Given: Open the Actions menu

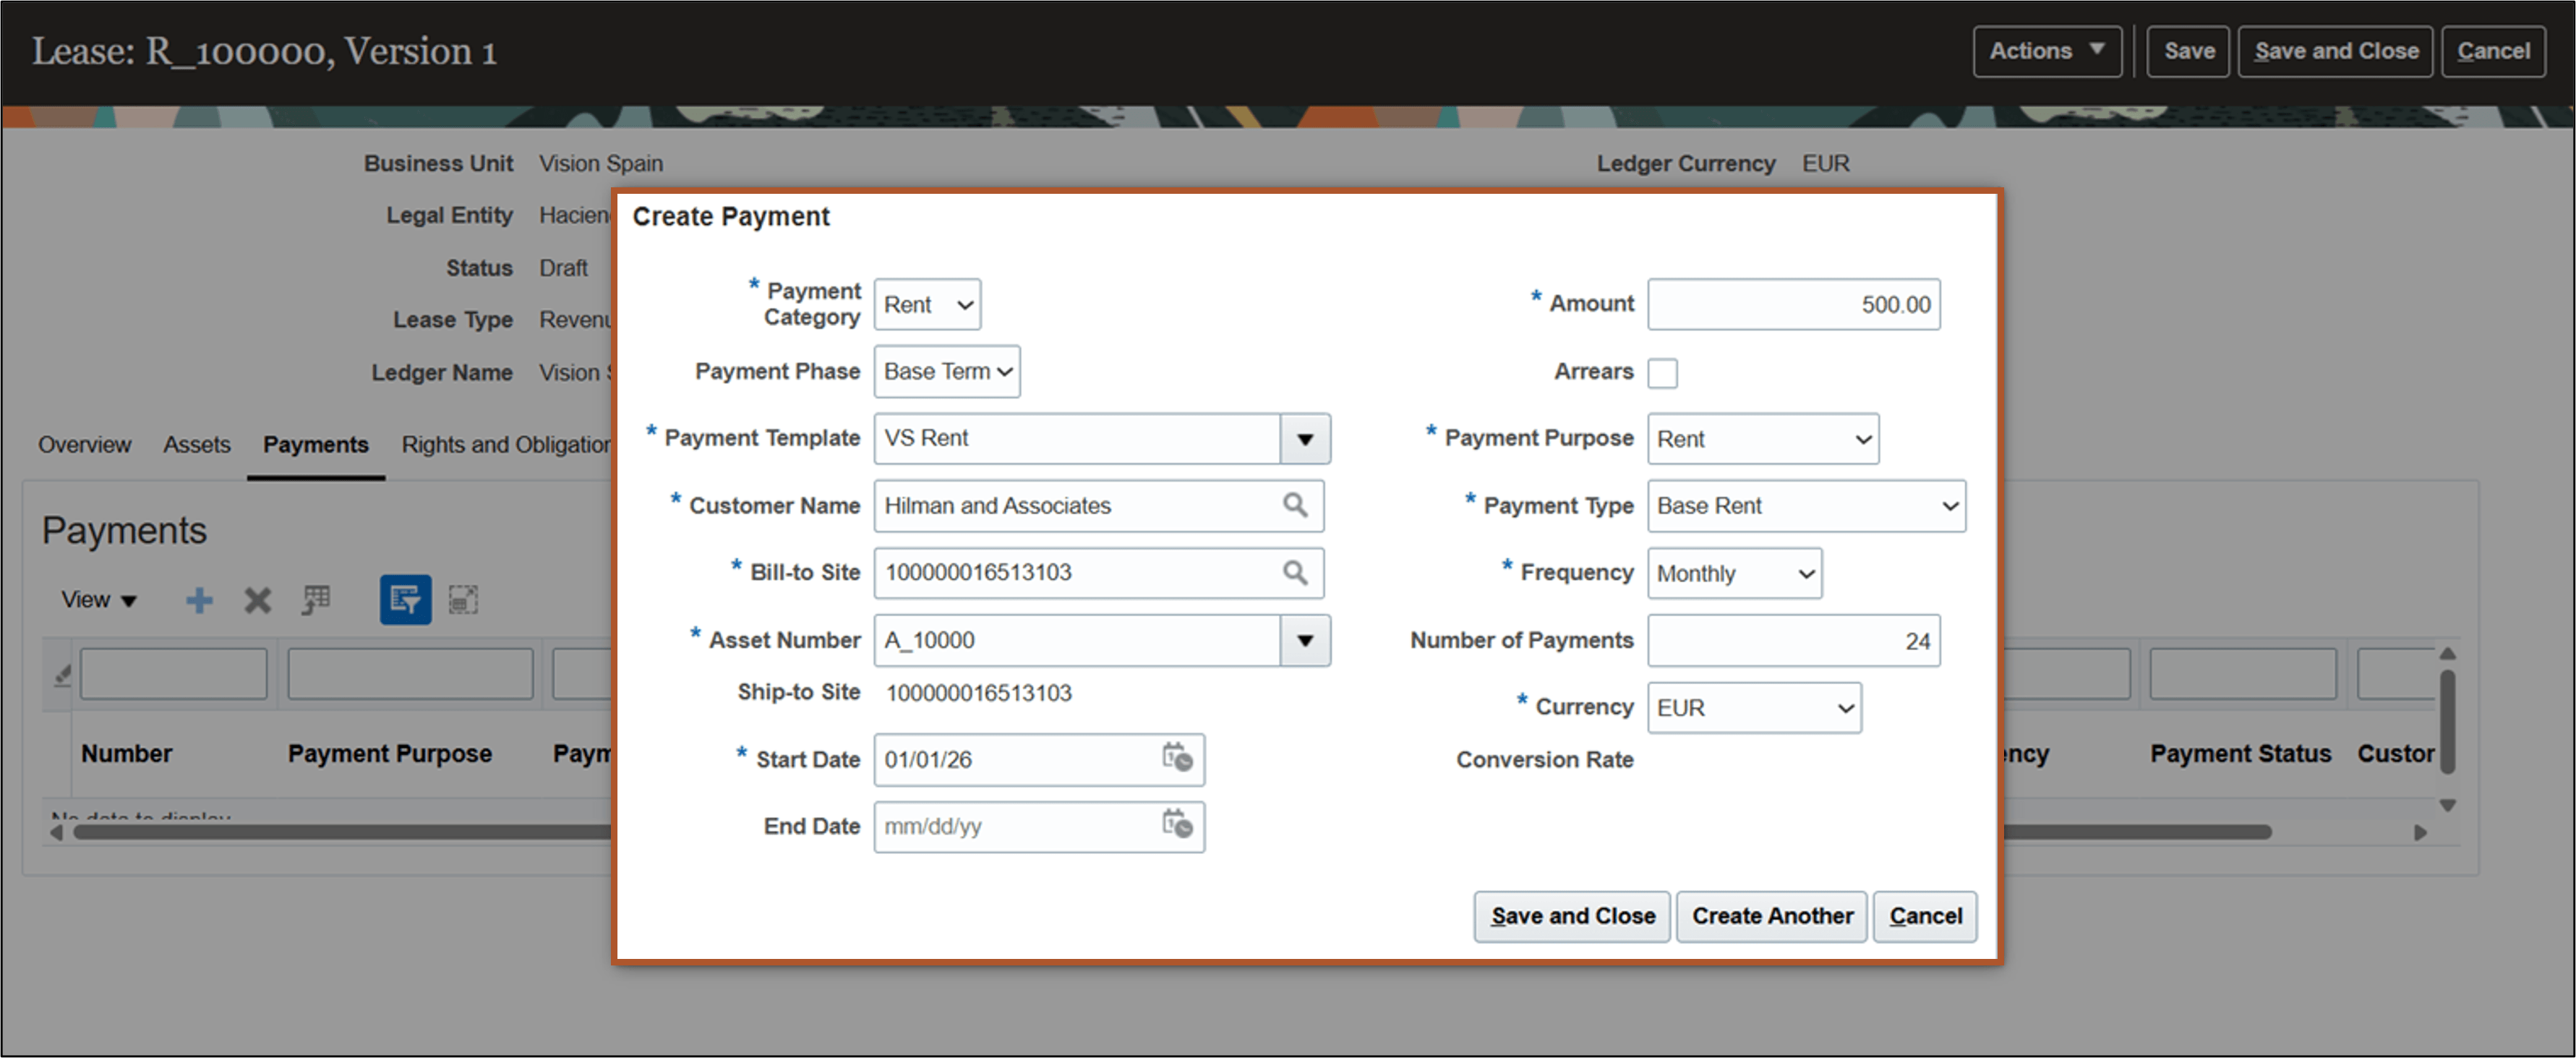Looking at the screenshot, I should click(x=2046, y=50).
